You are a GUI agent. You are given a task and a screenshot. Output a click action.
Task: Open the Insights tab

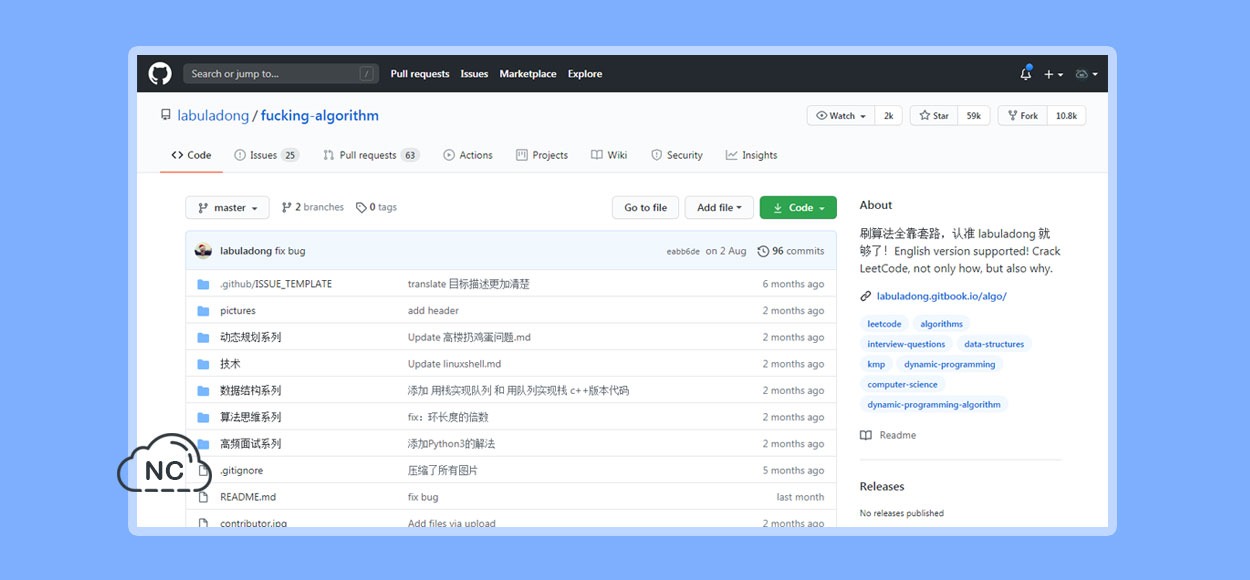752,155
